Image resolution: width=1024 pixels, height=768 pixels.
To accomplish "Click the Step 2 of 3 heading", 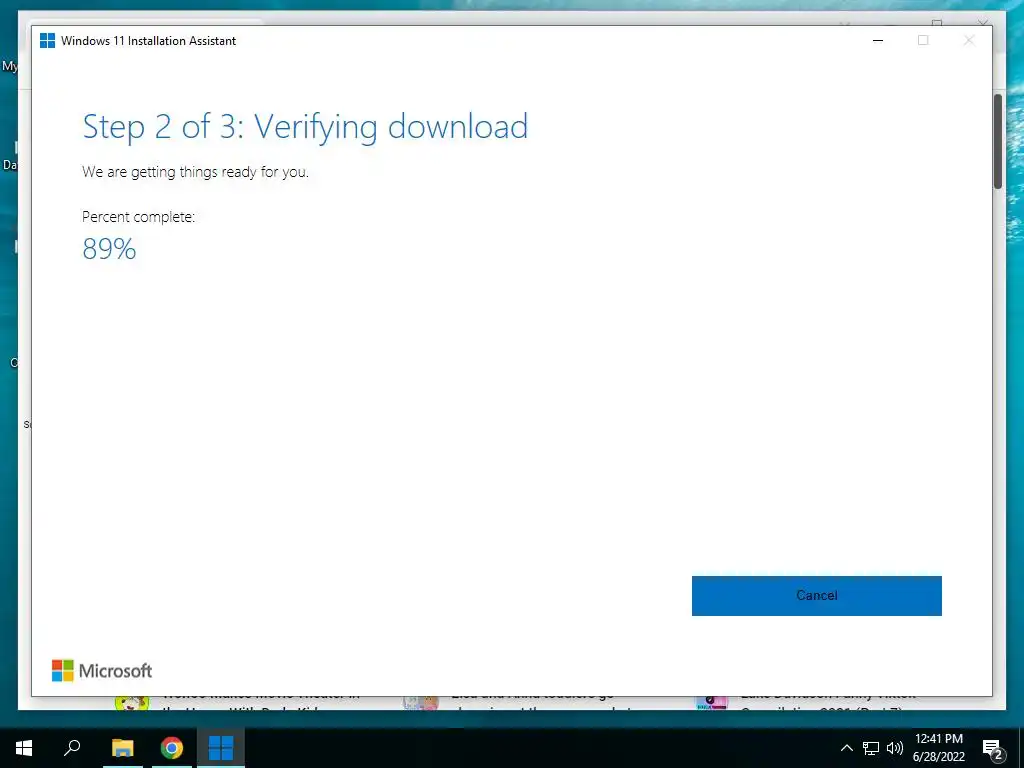I will (305, 127).
